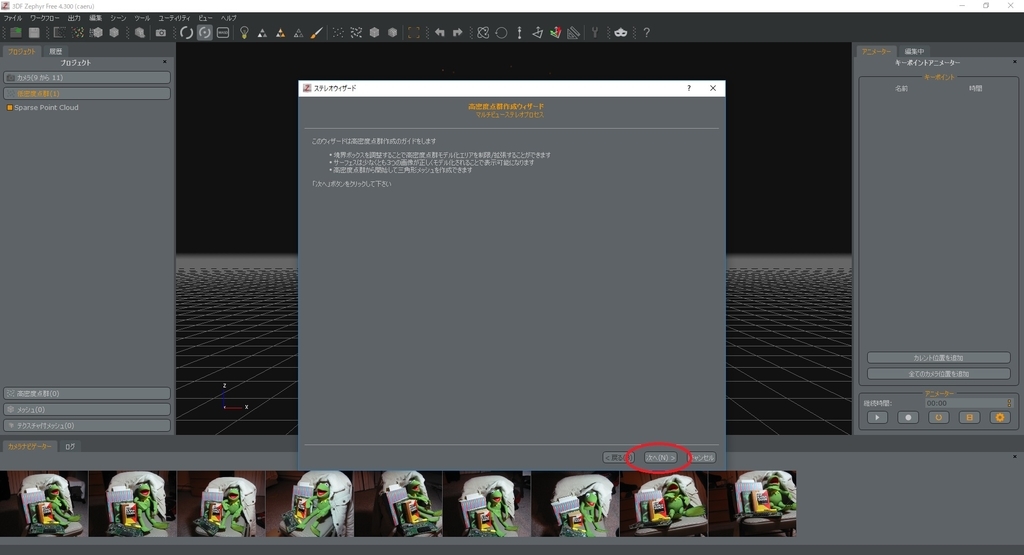Click the animator settings gear icon

click(x=1000, y=417)
